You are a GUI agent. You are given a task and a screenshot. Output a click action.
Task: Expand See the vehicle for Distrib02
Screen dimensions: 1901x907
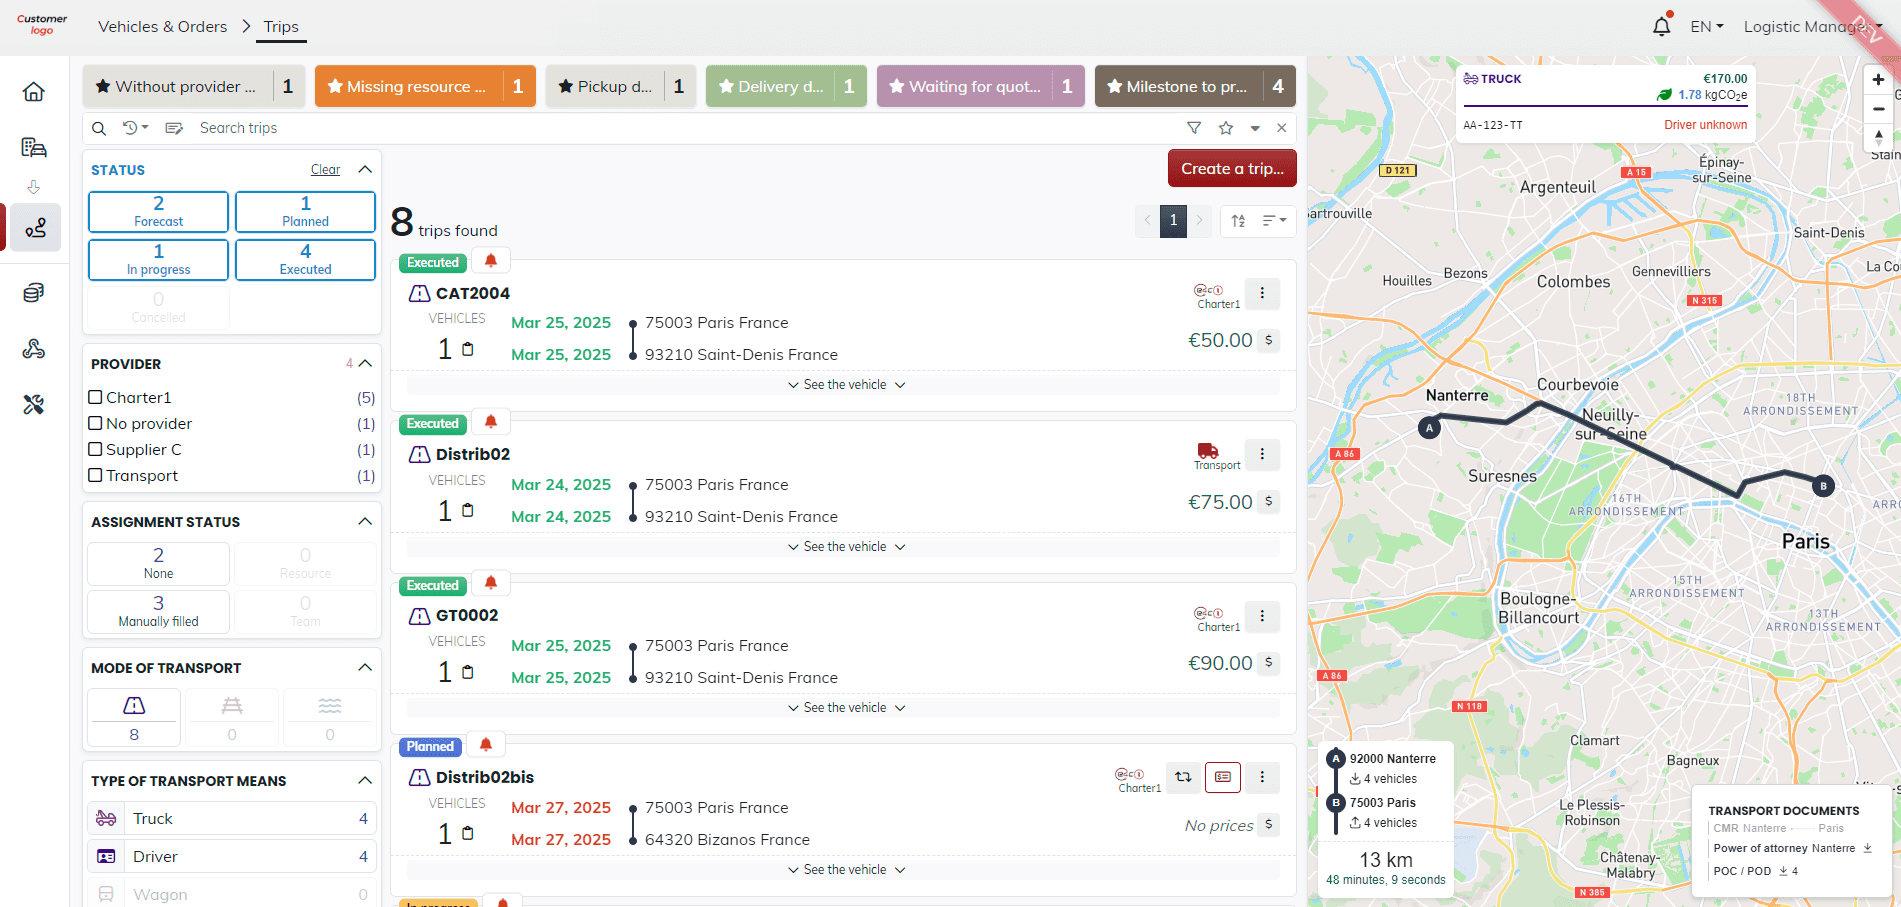point(845,547)
